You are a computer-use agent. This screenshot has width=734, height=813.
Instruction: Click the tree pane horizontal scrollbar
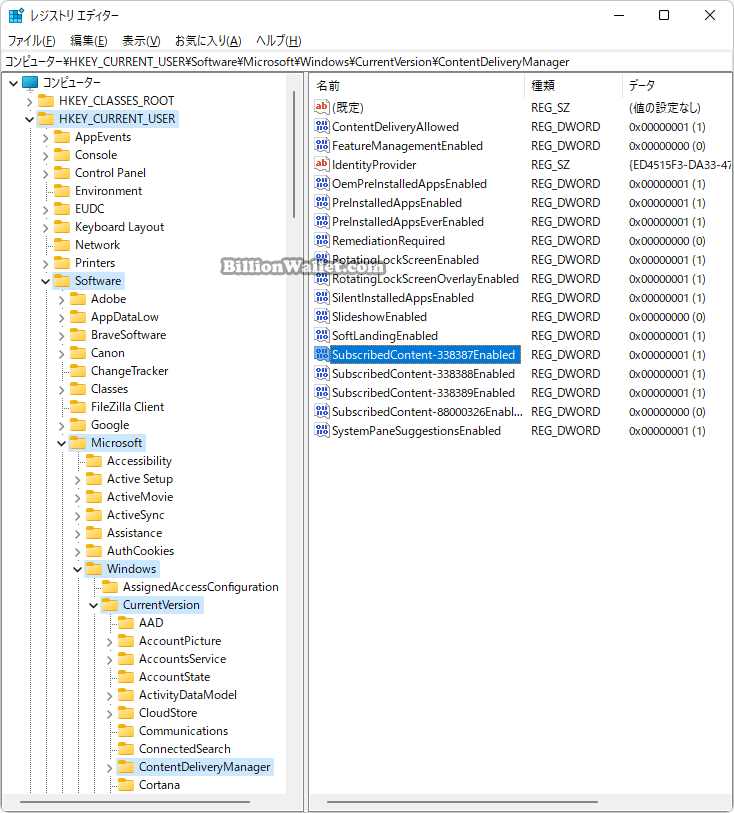coord(135,802)
